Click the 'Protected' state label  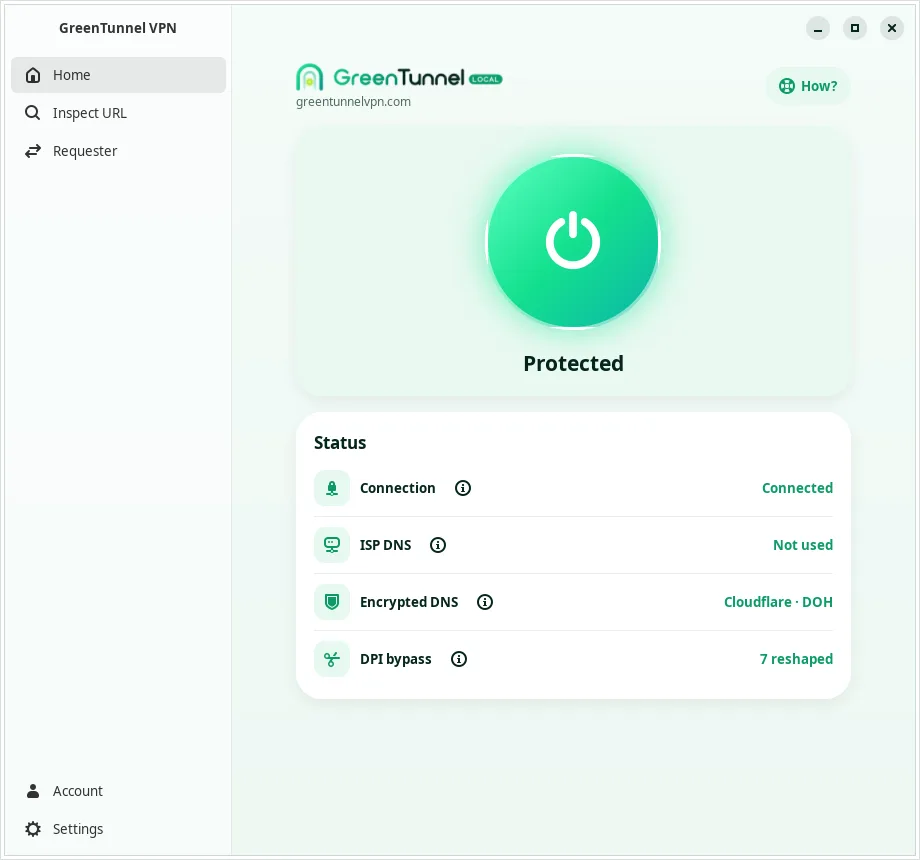[x=573, y=364]
